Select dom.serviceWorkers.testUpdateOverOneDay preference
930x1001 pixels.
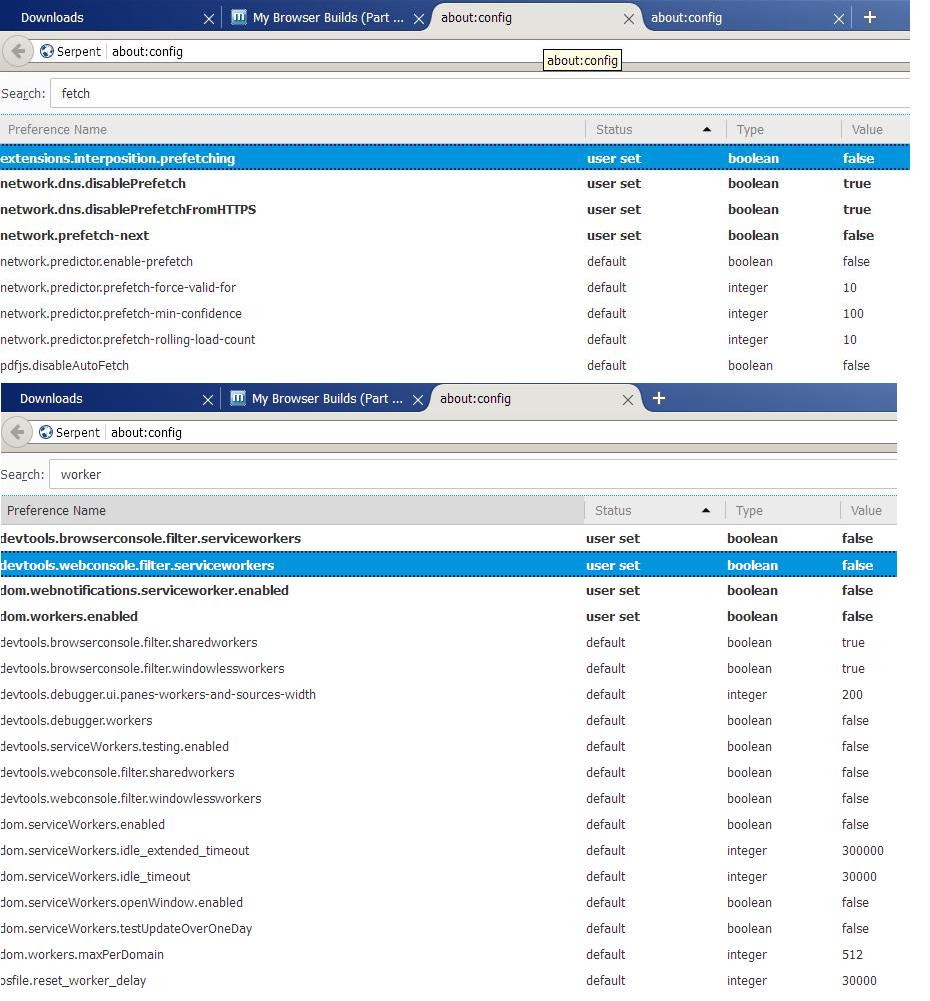click(x=448, y=929)
